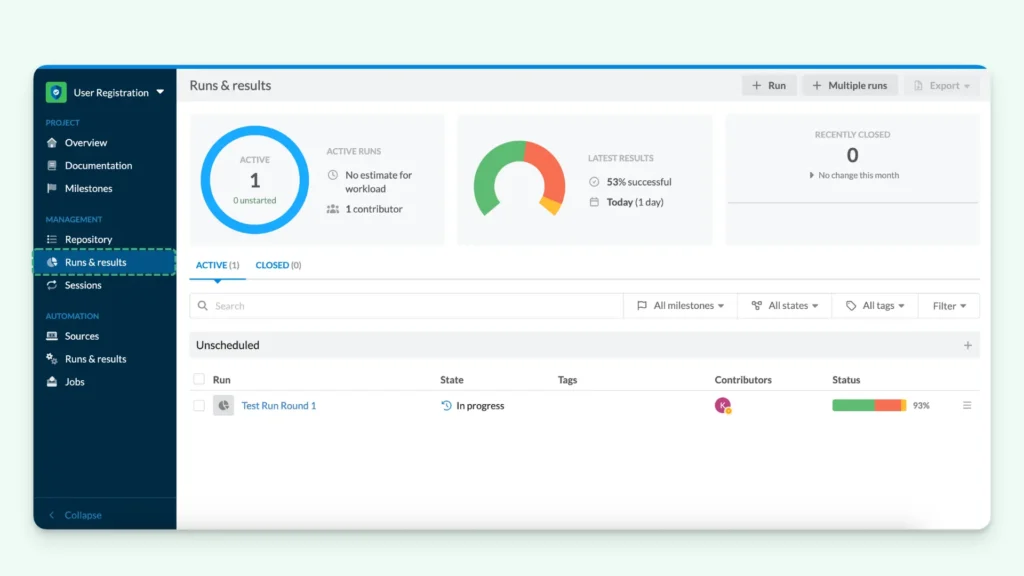Select the Sessions sync icon

(x=52, y=285)
